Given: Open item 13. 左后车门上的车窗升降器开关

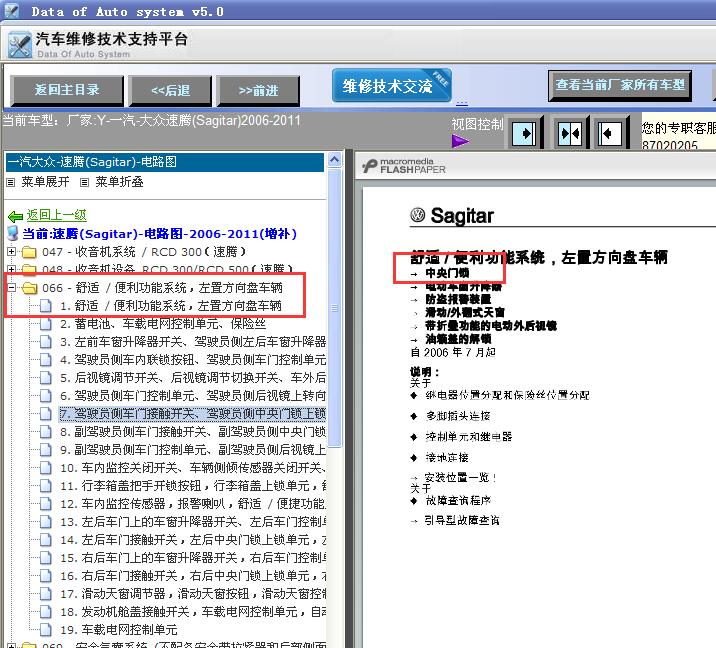Looking at the screenshot, I should click(x=193, y=522).
